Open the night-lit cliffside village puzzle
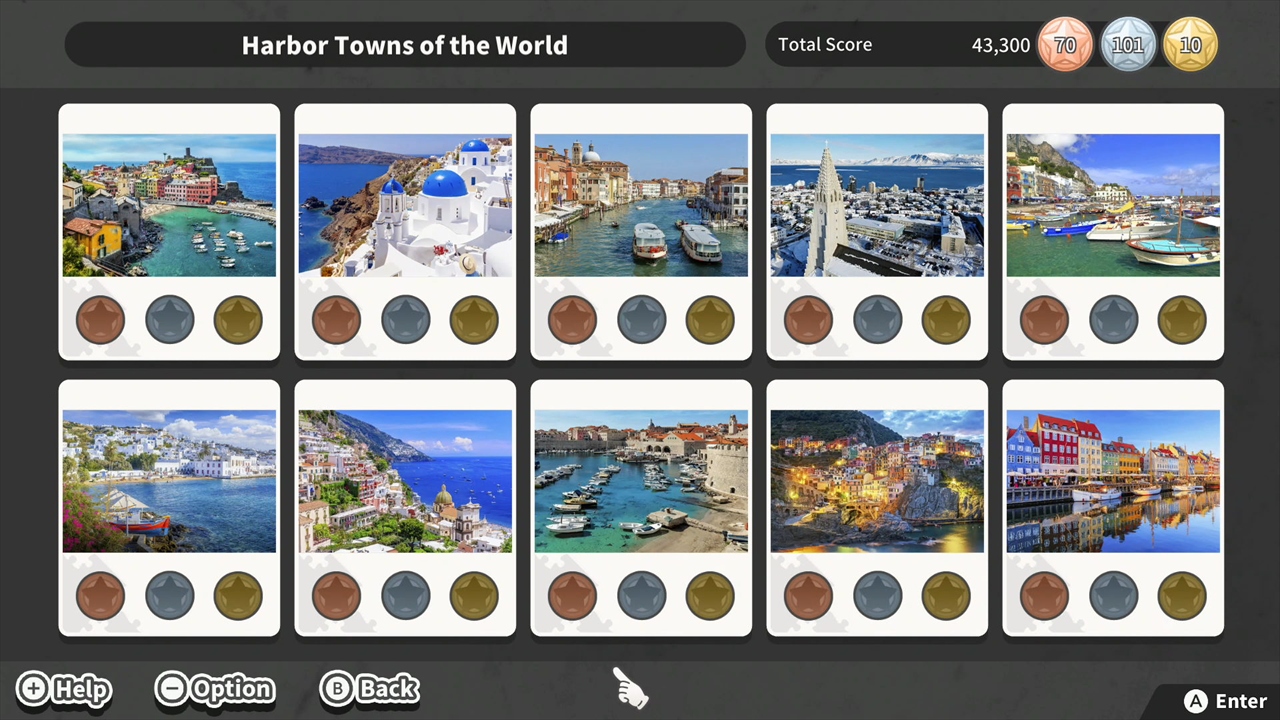The image size is (1280, 720). [x=877, y=481]
